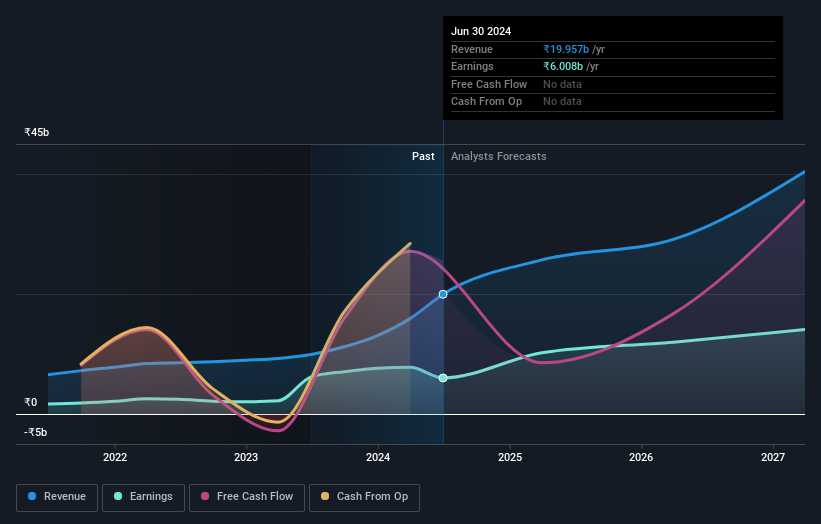Image resolution: width=821 pixels, height=524 pixels.
Task: Click the blue Revenue legend dot
Action: pyautogui.click(x=32, y=496)
